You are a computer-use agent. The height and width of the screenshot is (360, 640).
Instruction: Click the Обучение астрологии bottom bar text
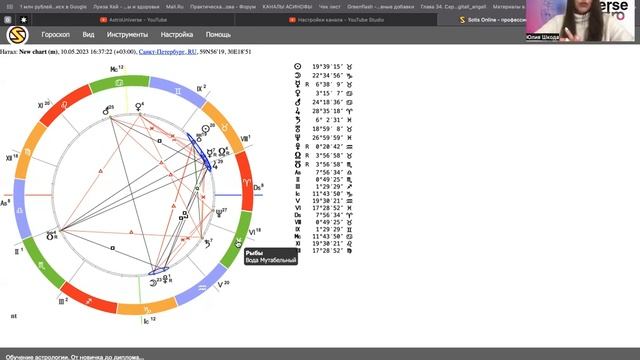coord(75,356)
